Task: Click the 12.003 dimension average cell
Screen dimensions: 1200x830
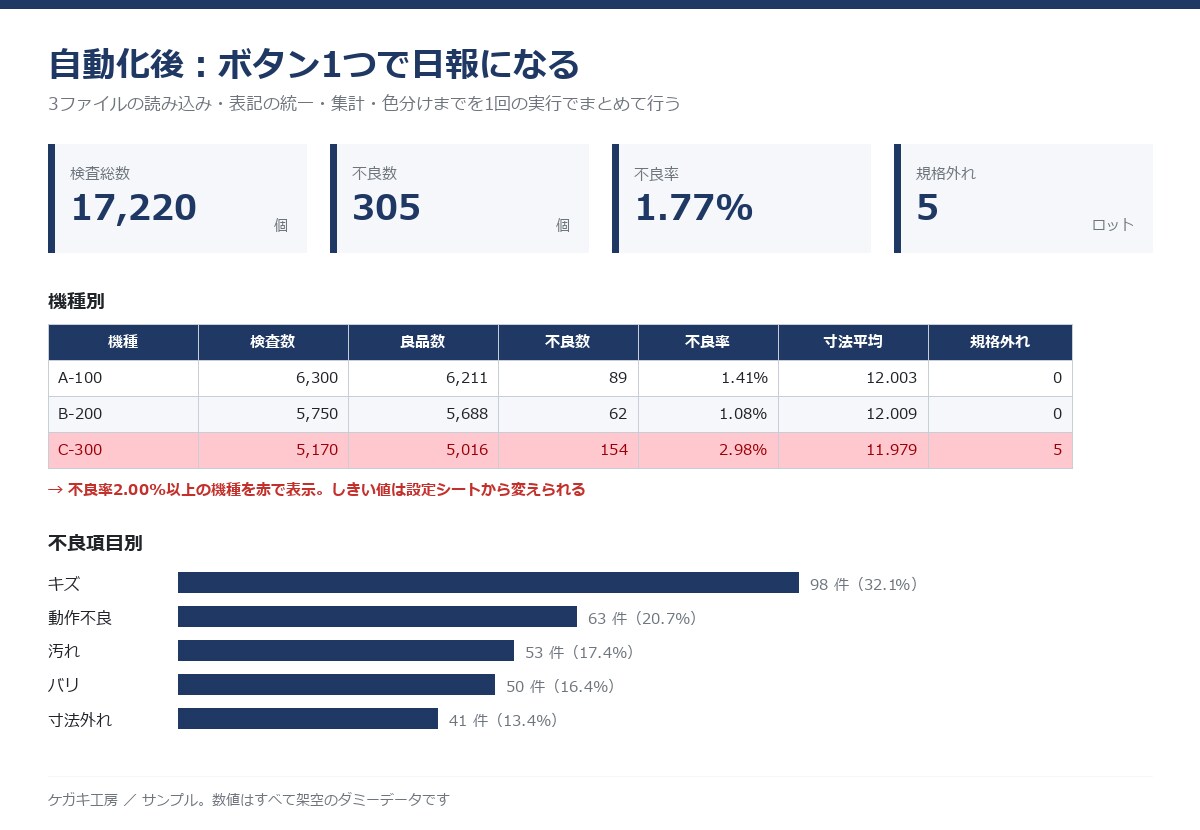Action: pyautogui.click(x=853, y=378)
